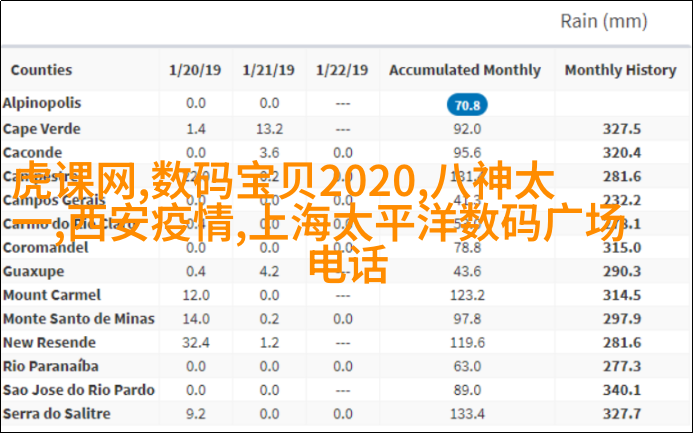The height and width of the screenshot is (434, 694).
Task: Click Cape Verde's 1.4 rain value
Action: [196, 129]
